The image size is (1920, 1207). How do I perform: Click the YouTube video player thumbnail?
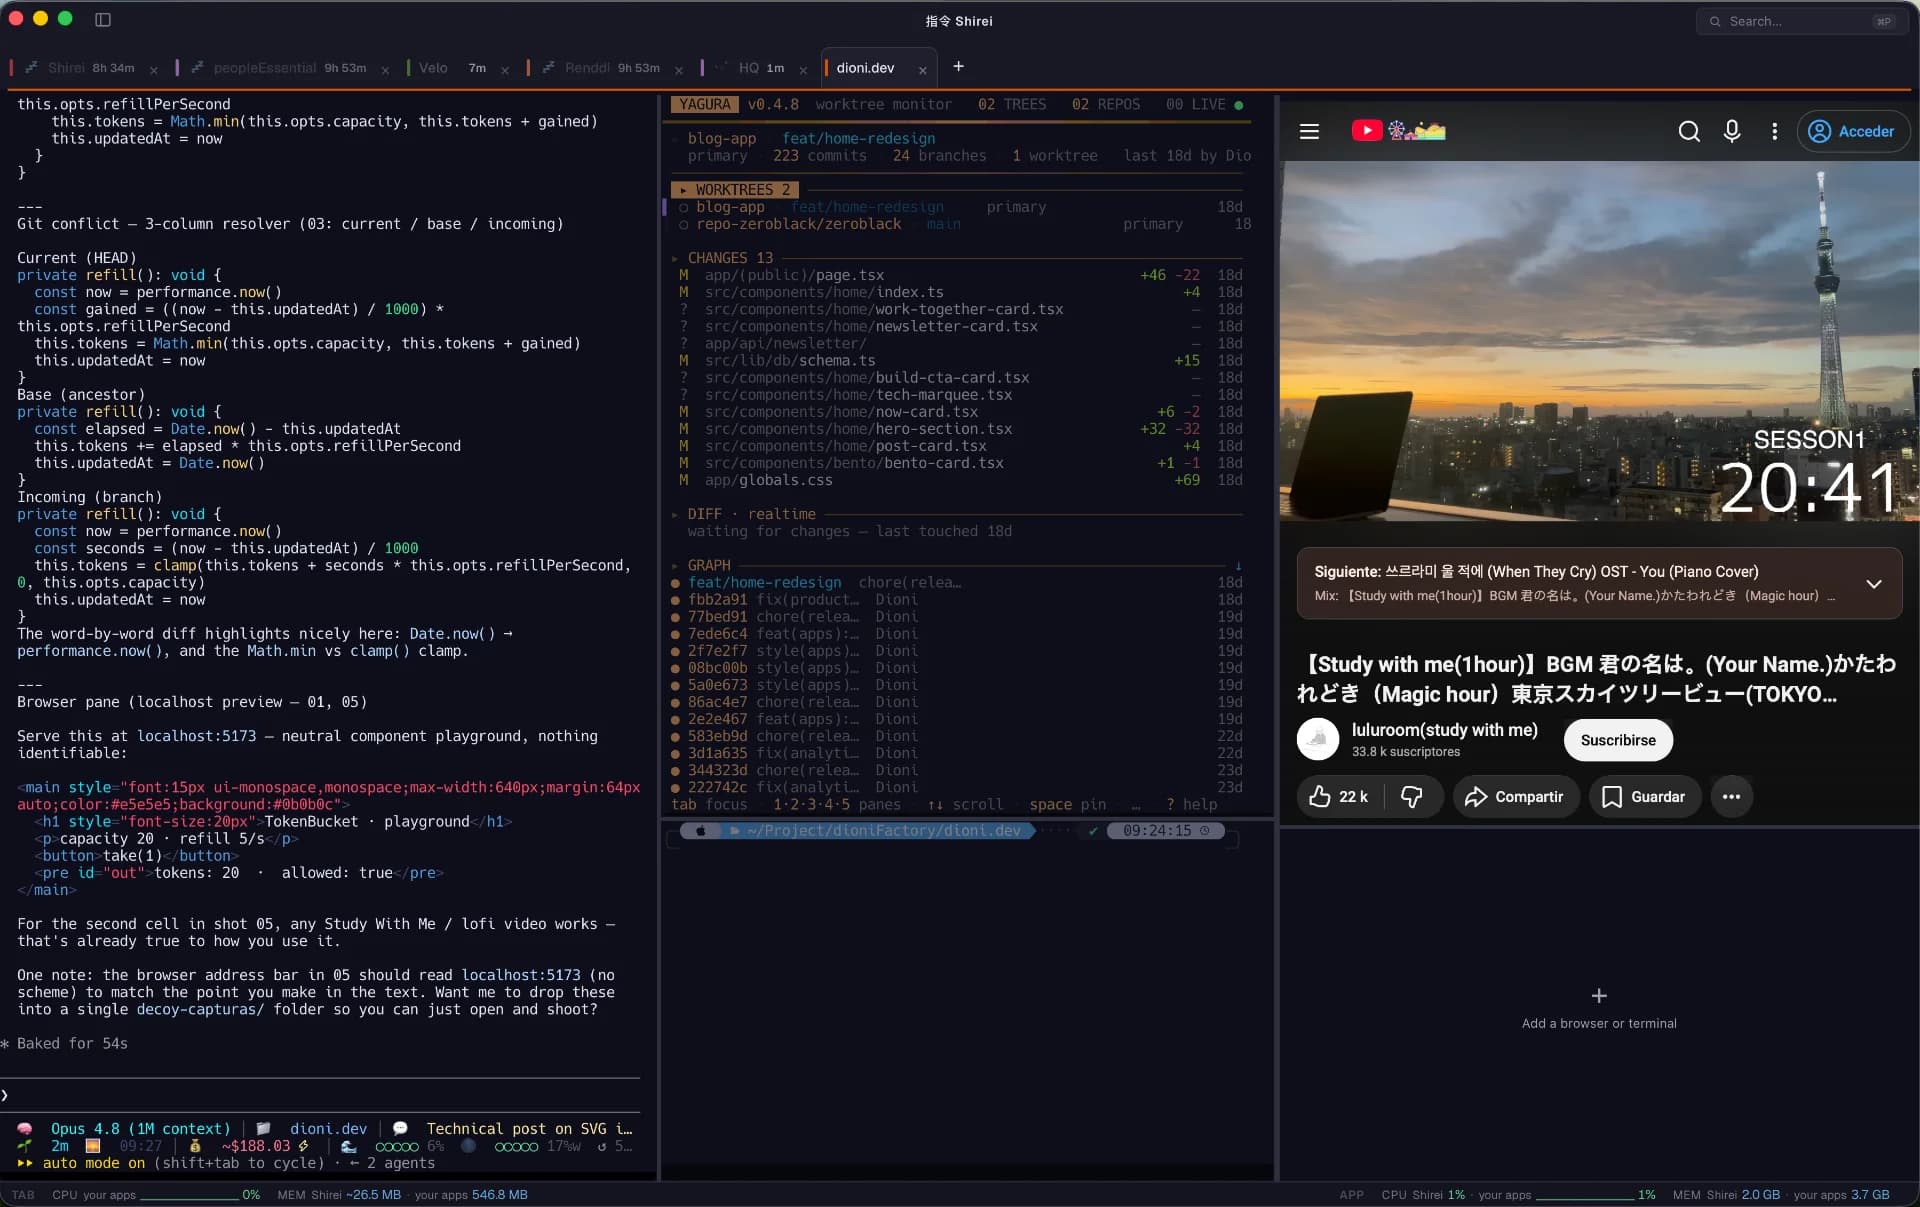[1598, 341]
